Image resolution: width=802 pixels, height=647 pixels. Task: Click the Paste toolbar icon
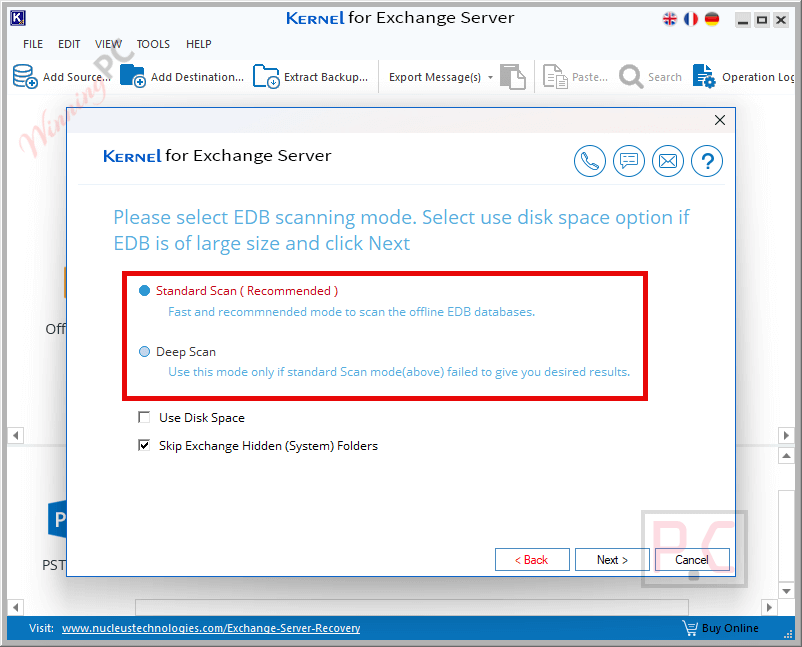555,77
